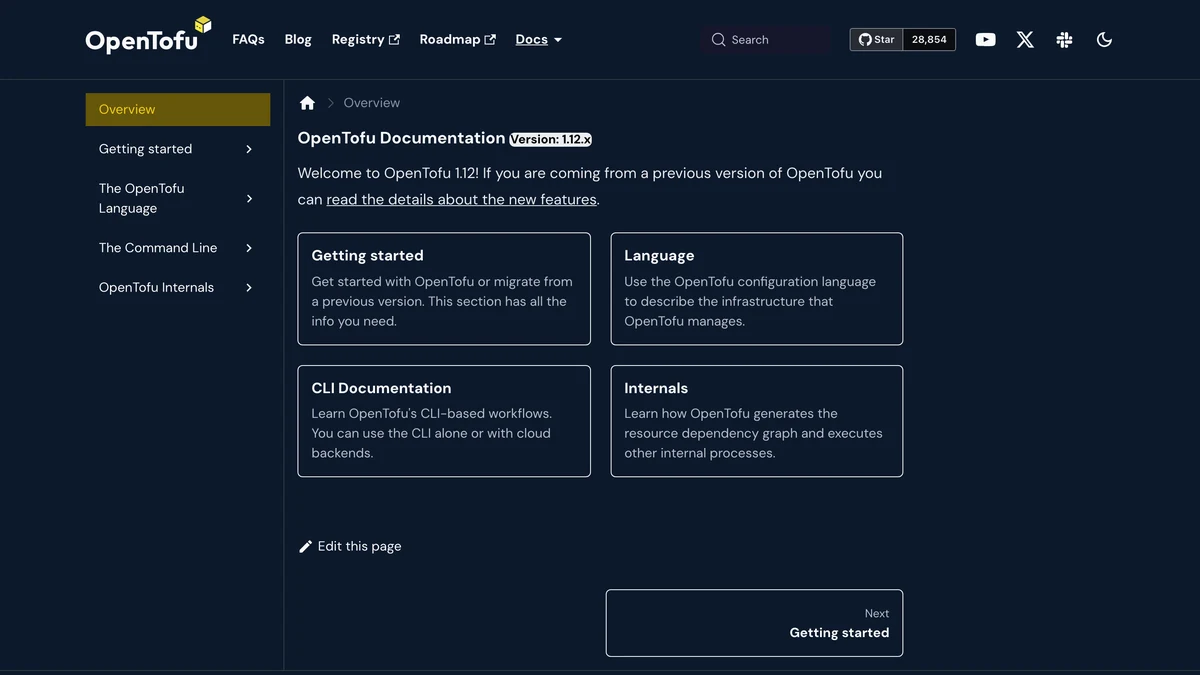This screenshot has height=675, width=1200.
Task: Open Getting started in the sidebar
Action: pos(145,149)
